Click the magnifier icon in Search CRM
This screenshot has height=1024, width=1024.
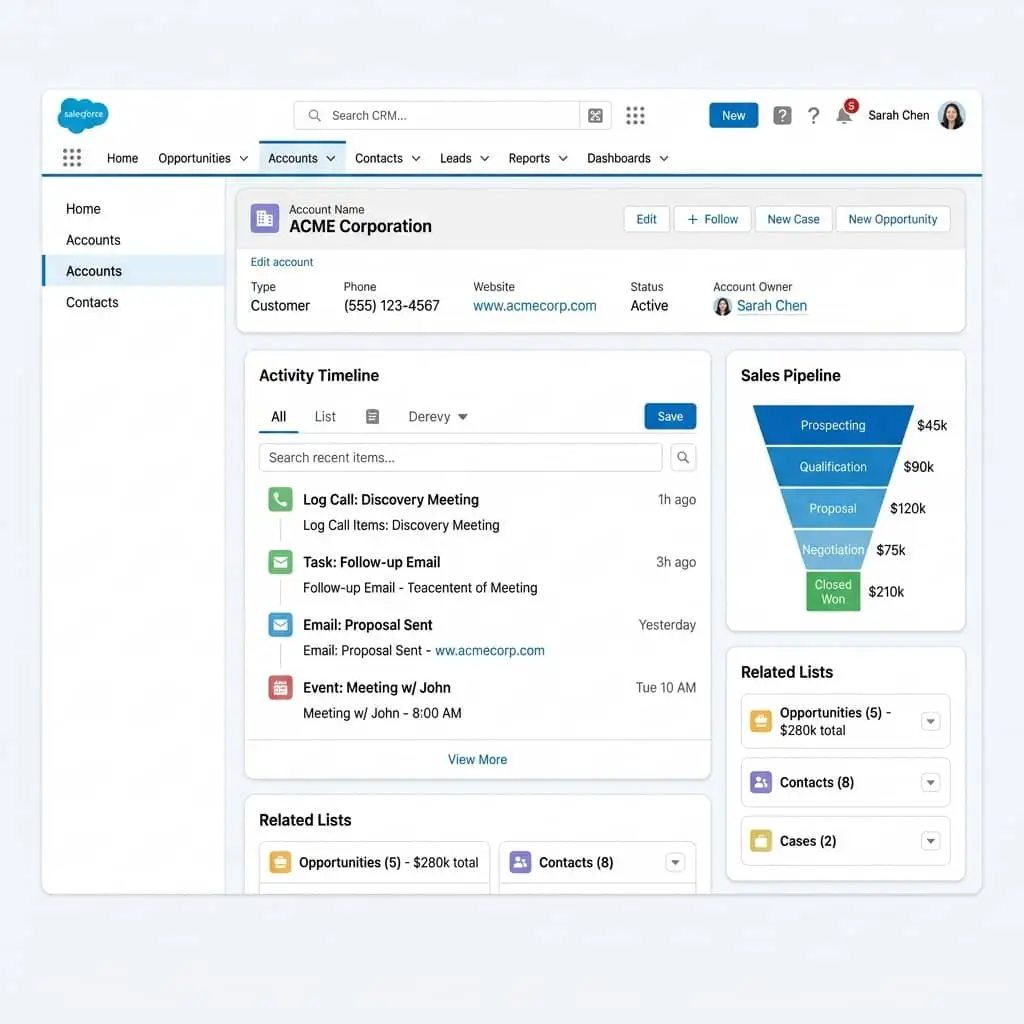click(314, 116)
